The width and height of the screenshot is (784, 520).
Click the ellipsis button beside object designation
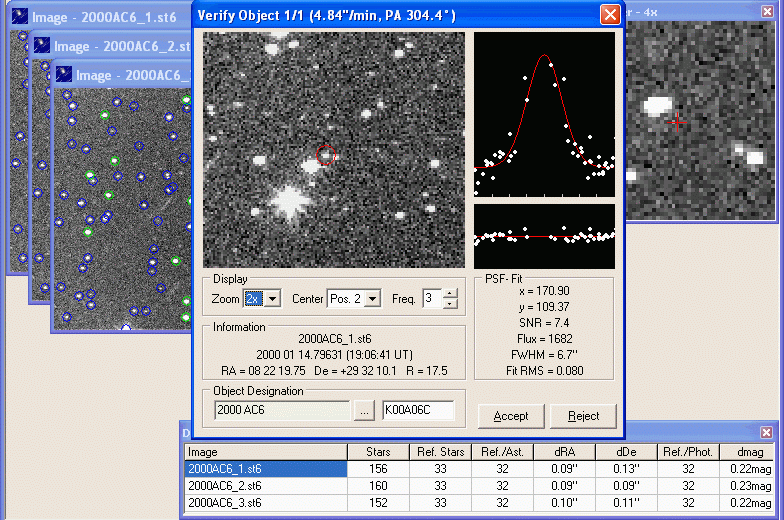coord(364,410)
